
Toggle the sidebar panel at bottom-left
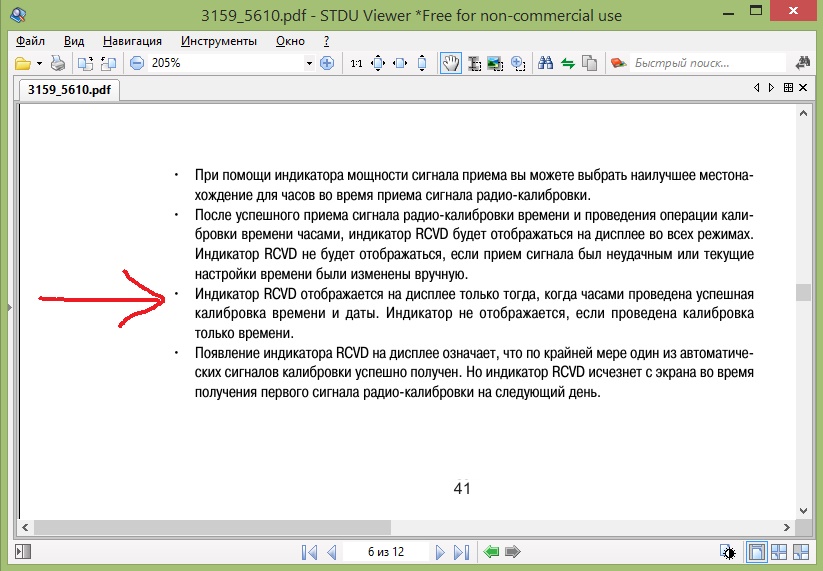click(x=26, y=552)
